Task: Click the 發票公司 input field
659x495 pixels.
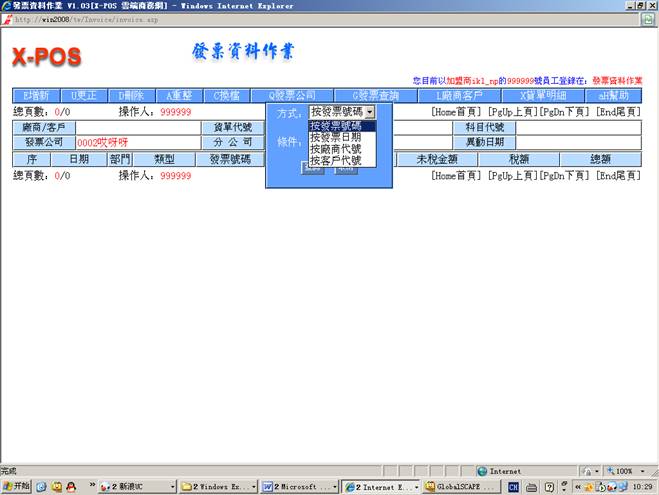Action: click(x=134, y=143)
